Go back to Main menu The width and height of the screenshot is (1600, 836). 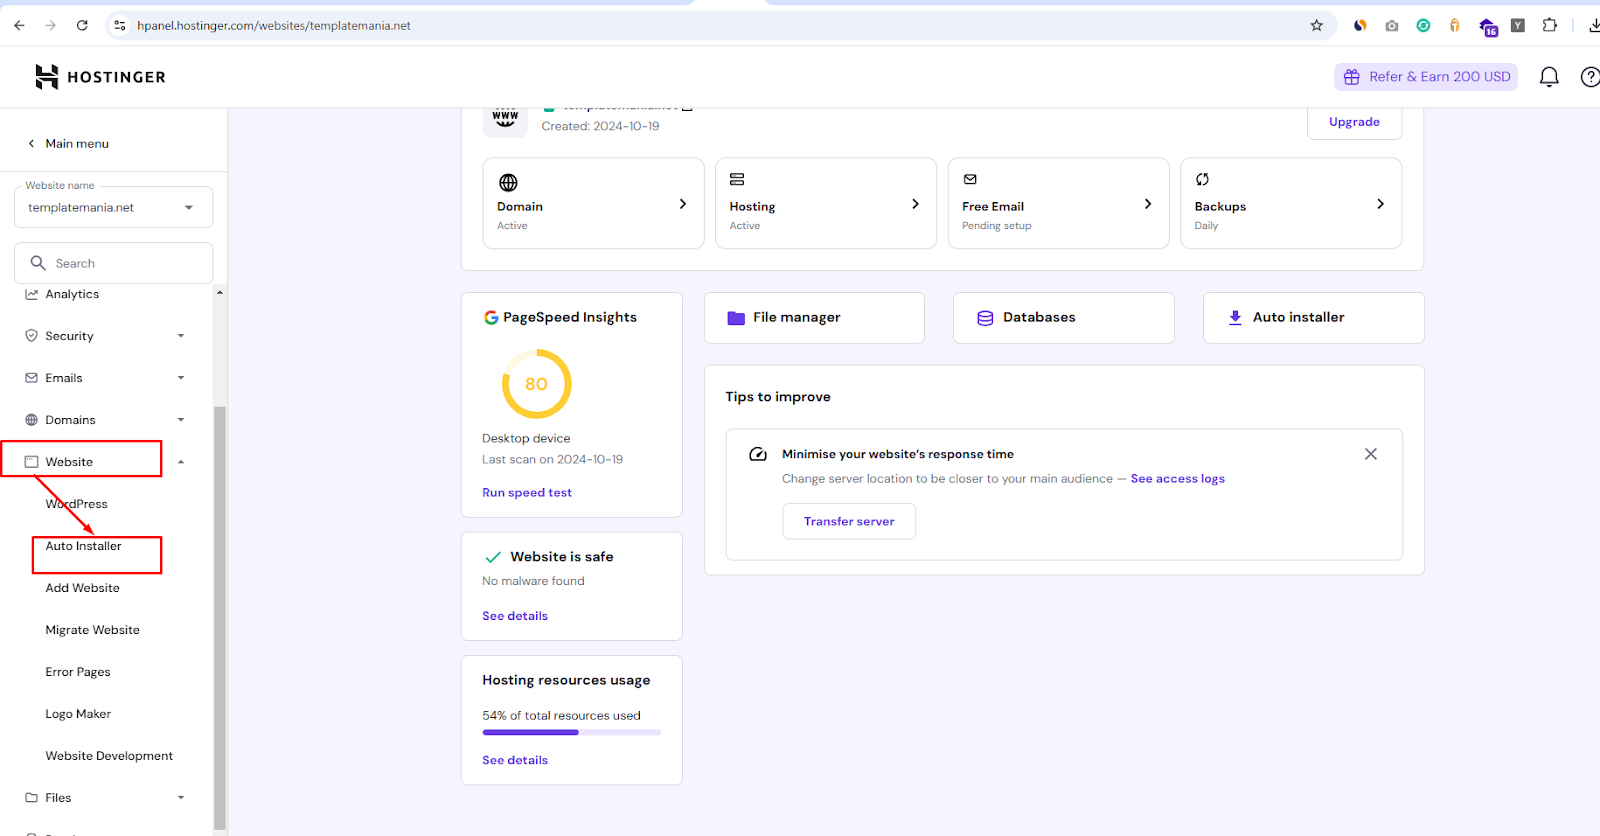click(x=68, y=144)
